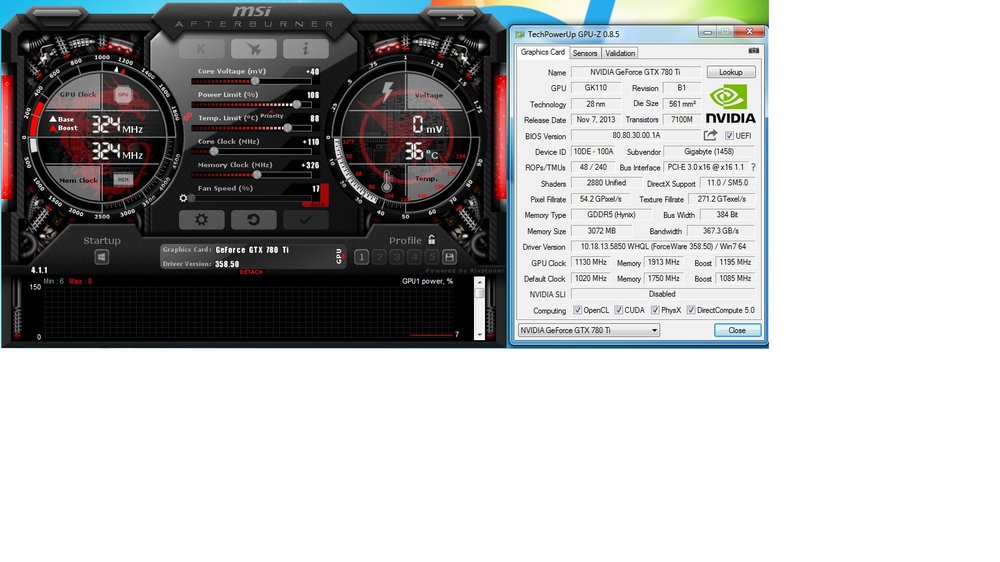
Task: Click GPU selector next to graphics card name
Action: pos(339,256)
